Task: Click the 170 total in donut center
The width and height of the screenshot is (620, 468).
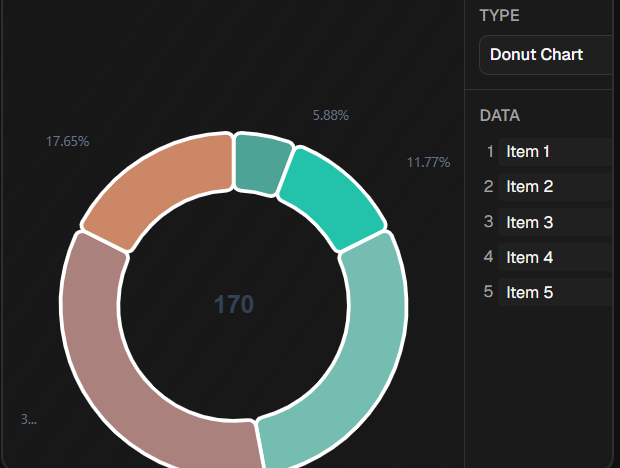Action: (234, 305)
